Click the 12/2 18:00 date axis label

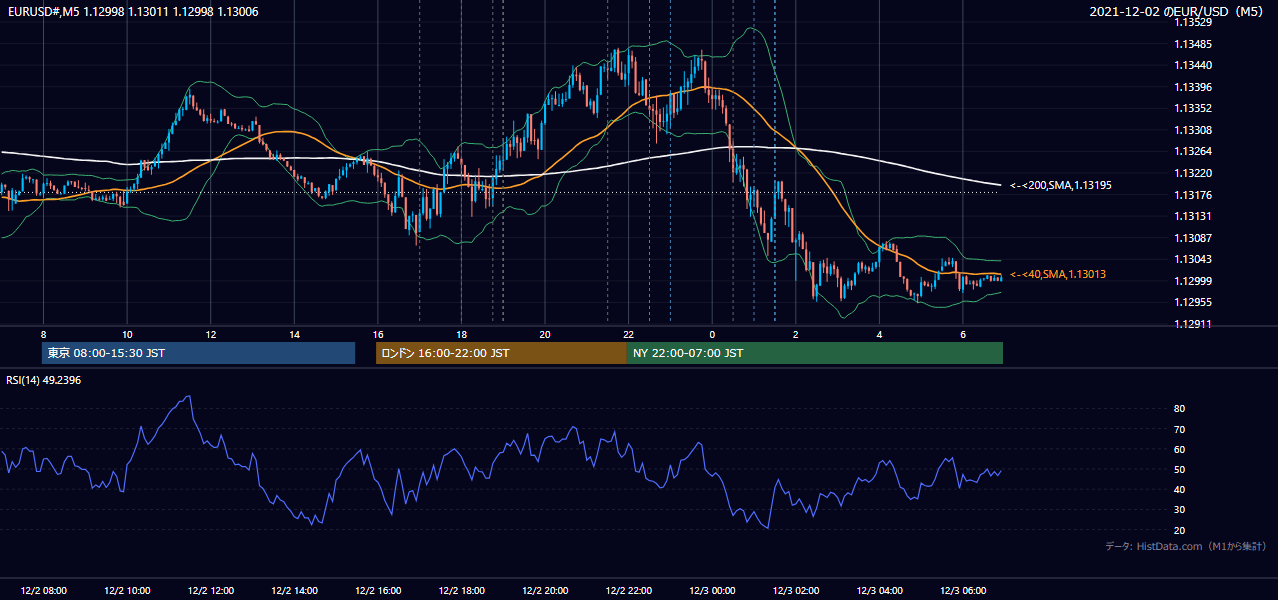point(461,591)
